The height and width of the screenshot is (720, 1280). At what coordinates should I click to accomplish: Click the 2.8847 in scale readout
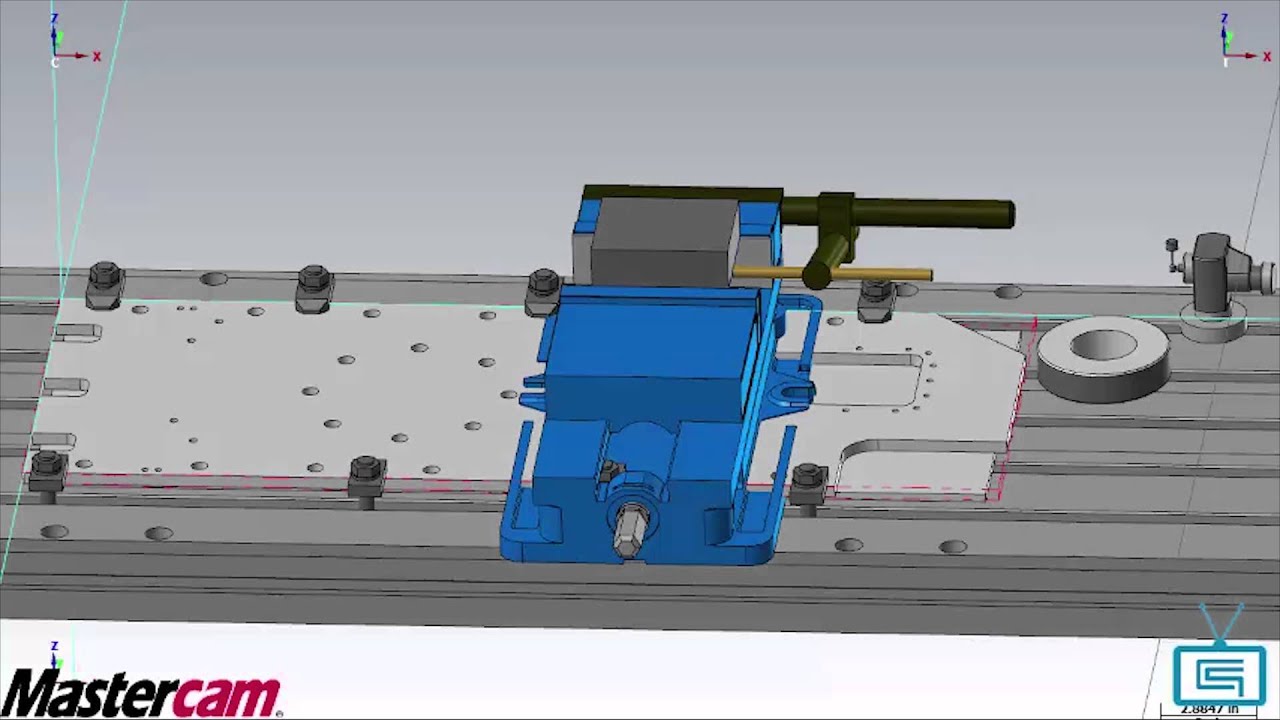[x=1210, y=709]
